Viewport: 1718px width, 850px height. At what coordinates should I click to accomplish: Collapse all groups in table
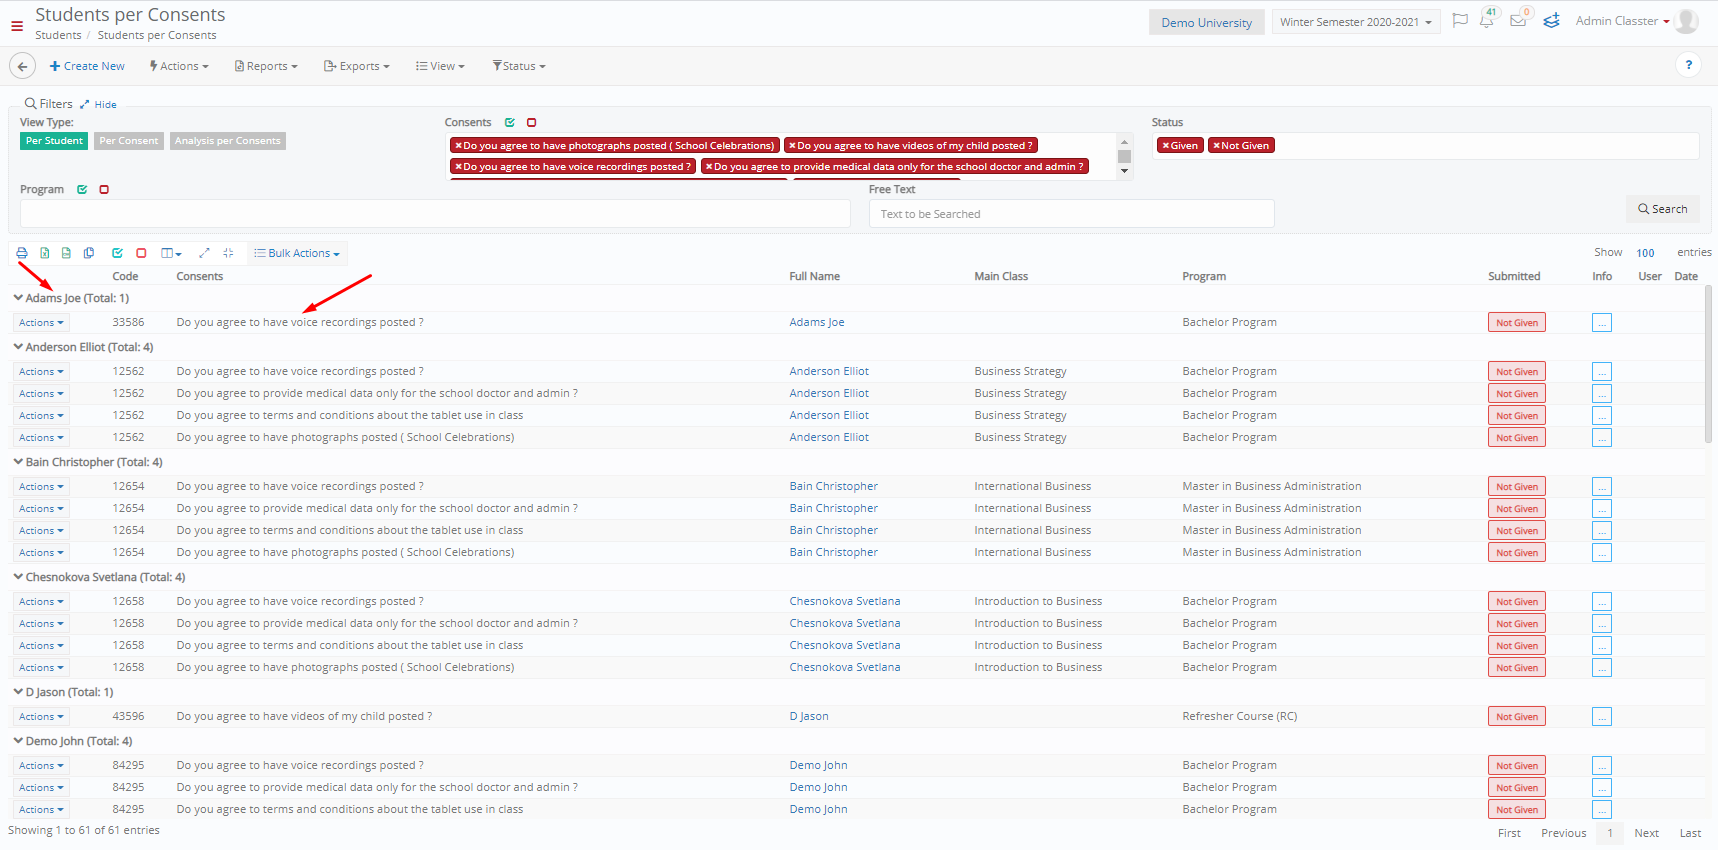pyautogui.click(x=228, y=253)
